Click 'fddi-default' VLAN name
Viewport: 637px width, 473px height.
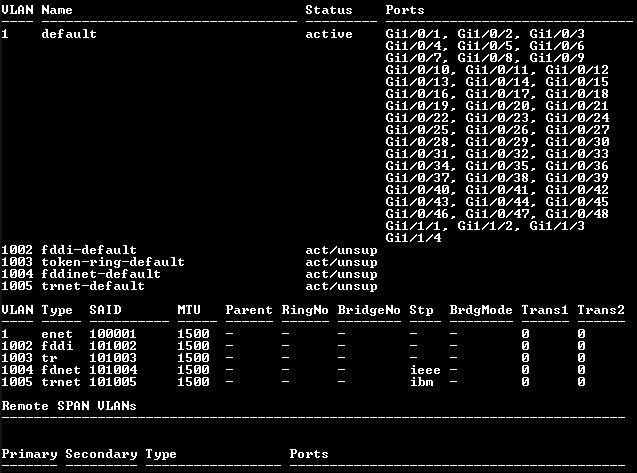click(89, 250)
